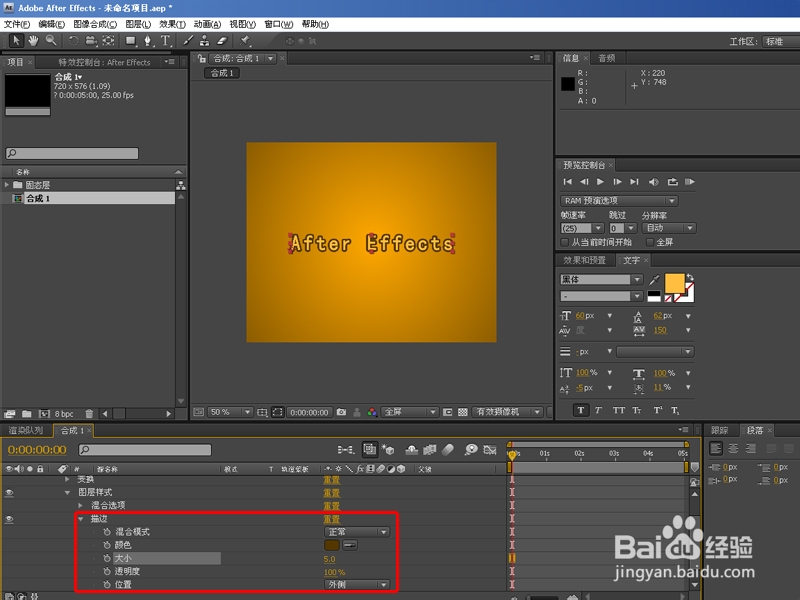Toggle stopwatch for 透明度 property
The width and height of the screenshot is (800, 600).
click(107, 571)
